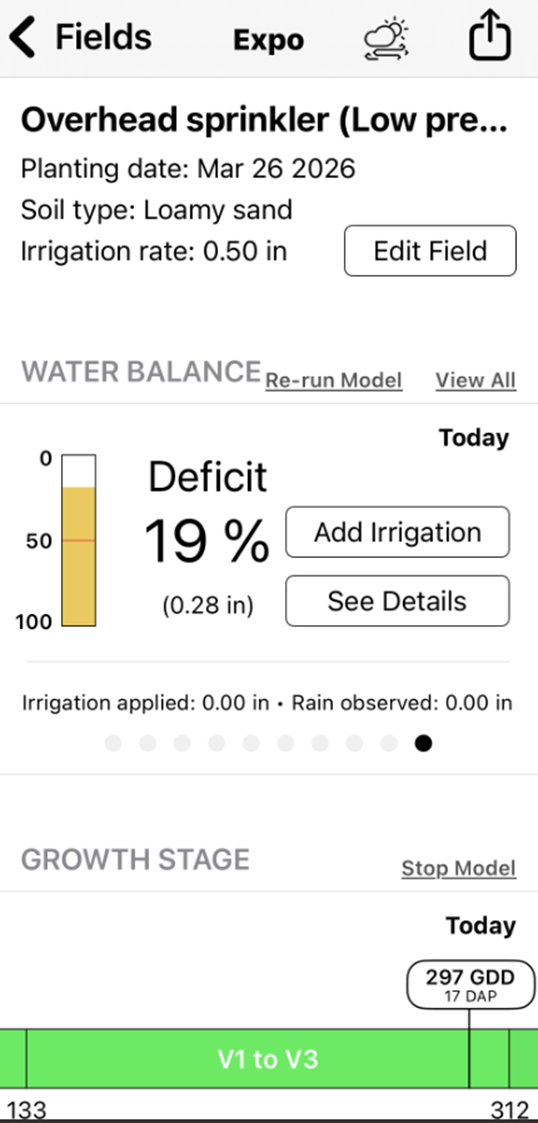Click the 19 % deficit value
The width and height of the screenshot is (538, 1123).
pos(207,541)
